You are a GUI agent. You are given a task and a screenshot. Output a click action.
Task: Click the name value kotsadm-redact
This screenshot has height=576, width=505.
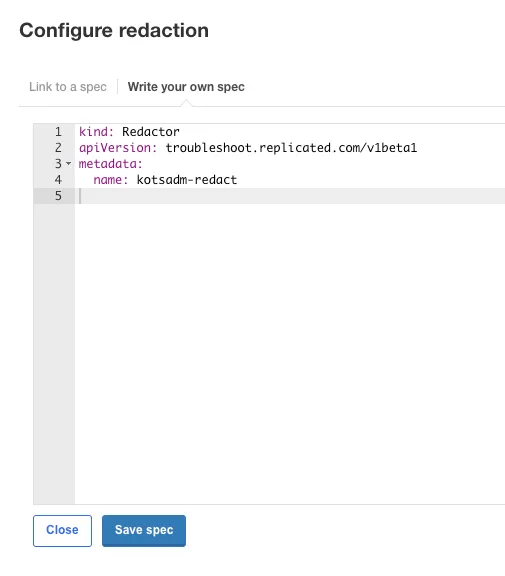coord(187,180)
